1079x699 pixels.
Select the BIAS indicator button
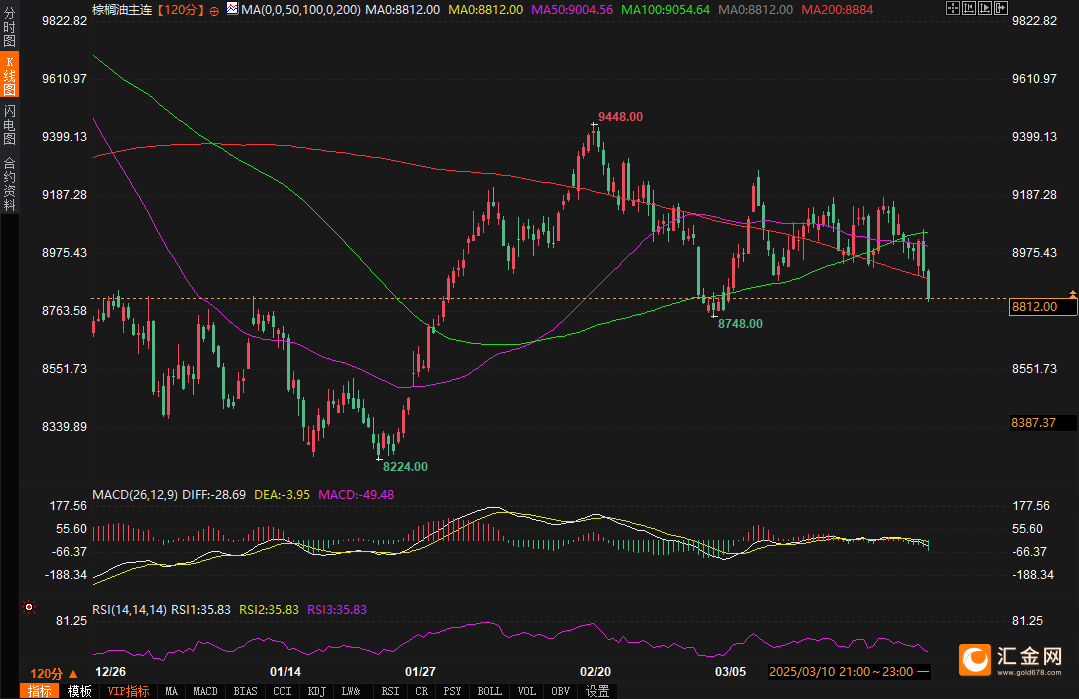246,691
